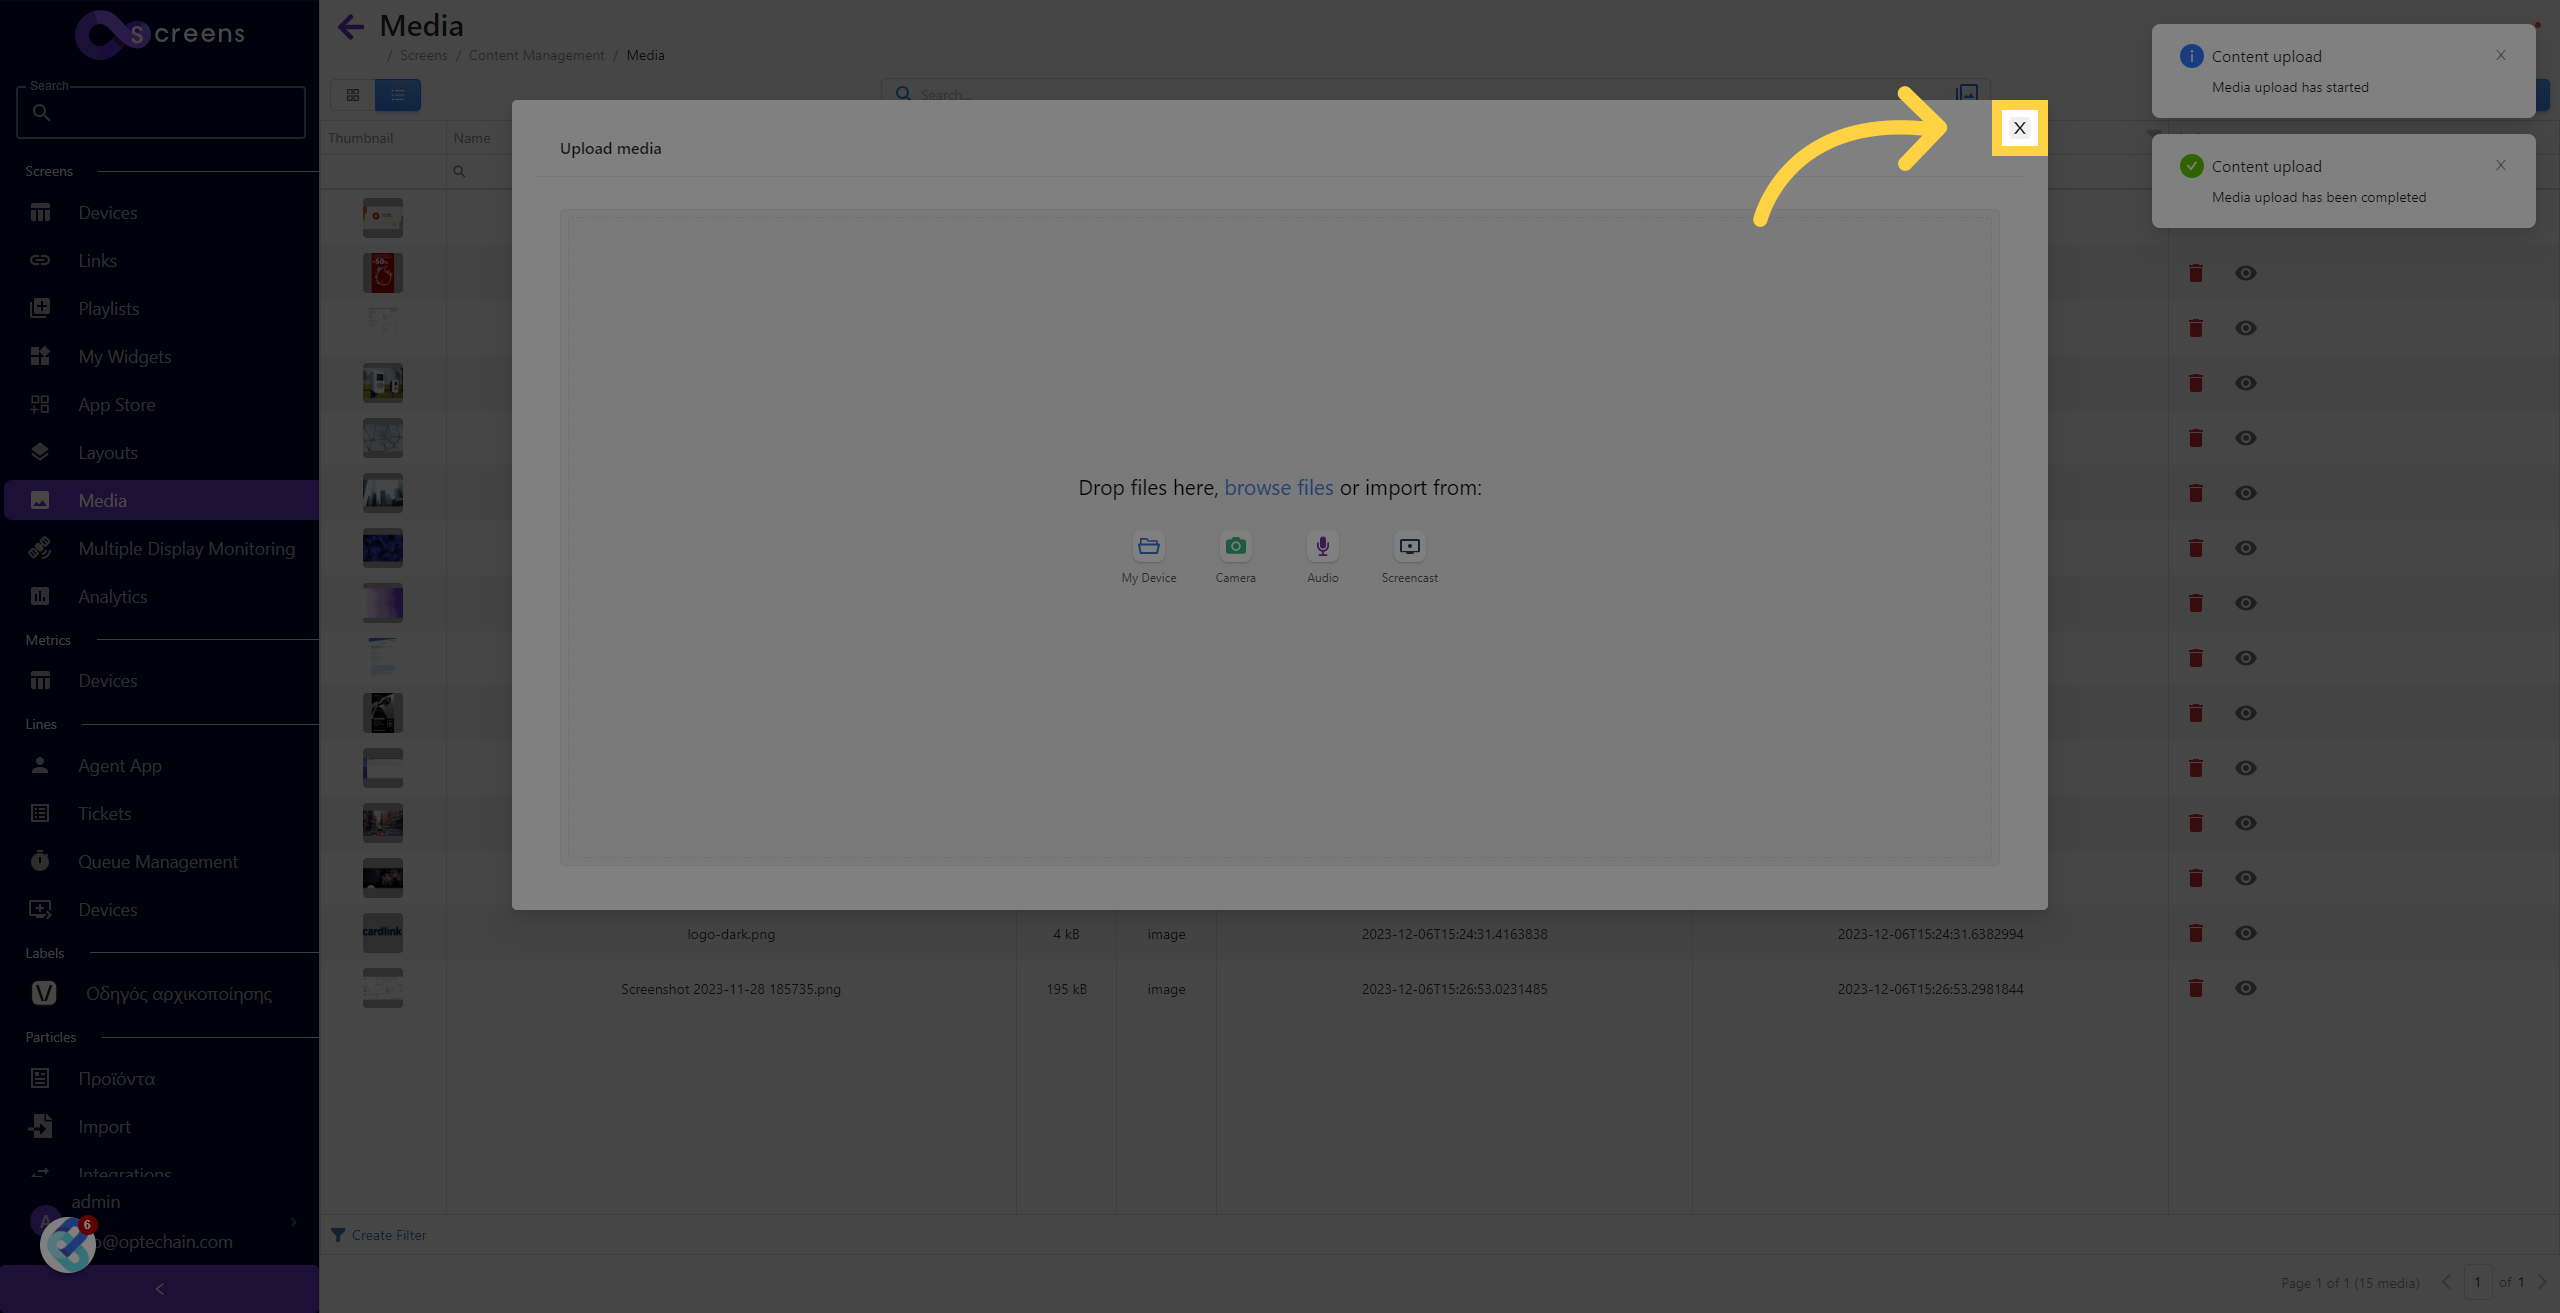
Task: Delete the logo-dark.png media row
Action: point(2196,933)
